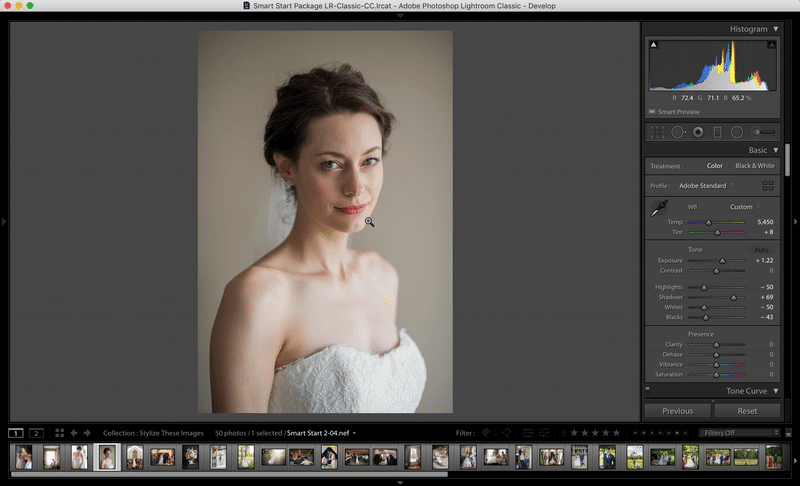Select the Color treatment option
This screenshot has width=800, height=486.
click(x=714, y=166)
